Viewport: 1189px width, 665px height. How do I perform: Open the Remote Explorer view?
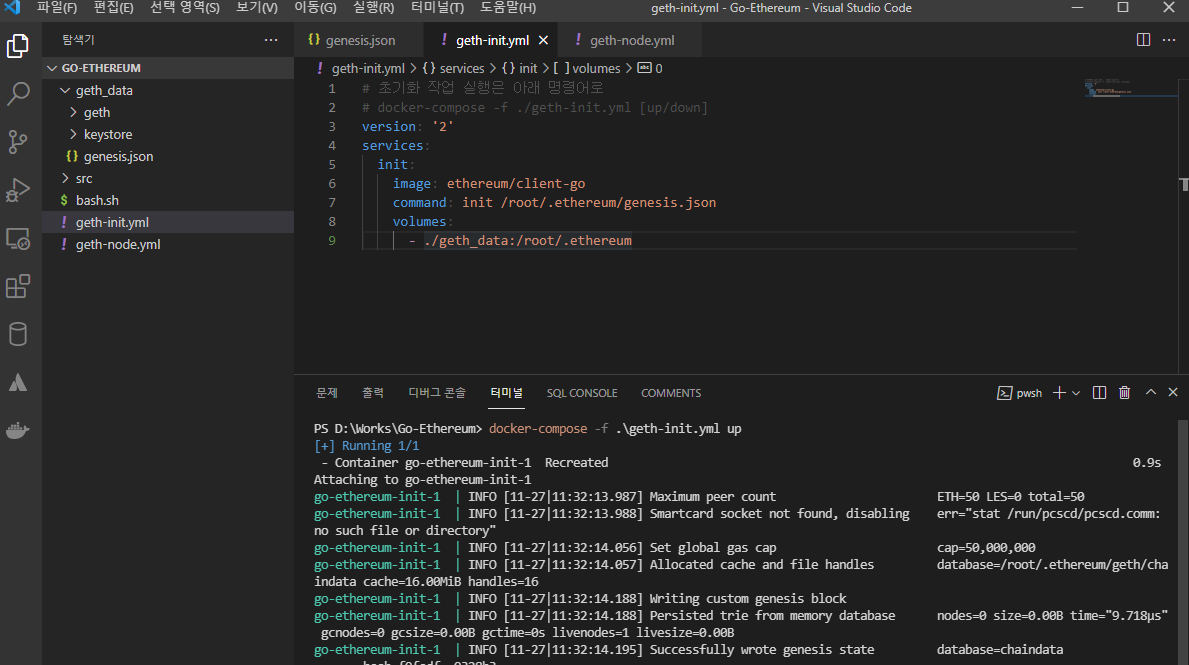coord(17,239)
